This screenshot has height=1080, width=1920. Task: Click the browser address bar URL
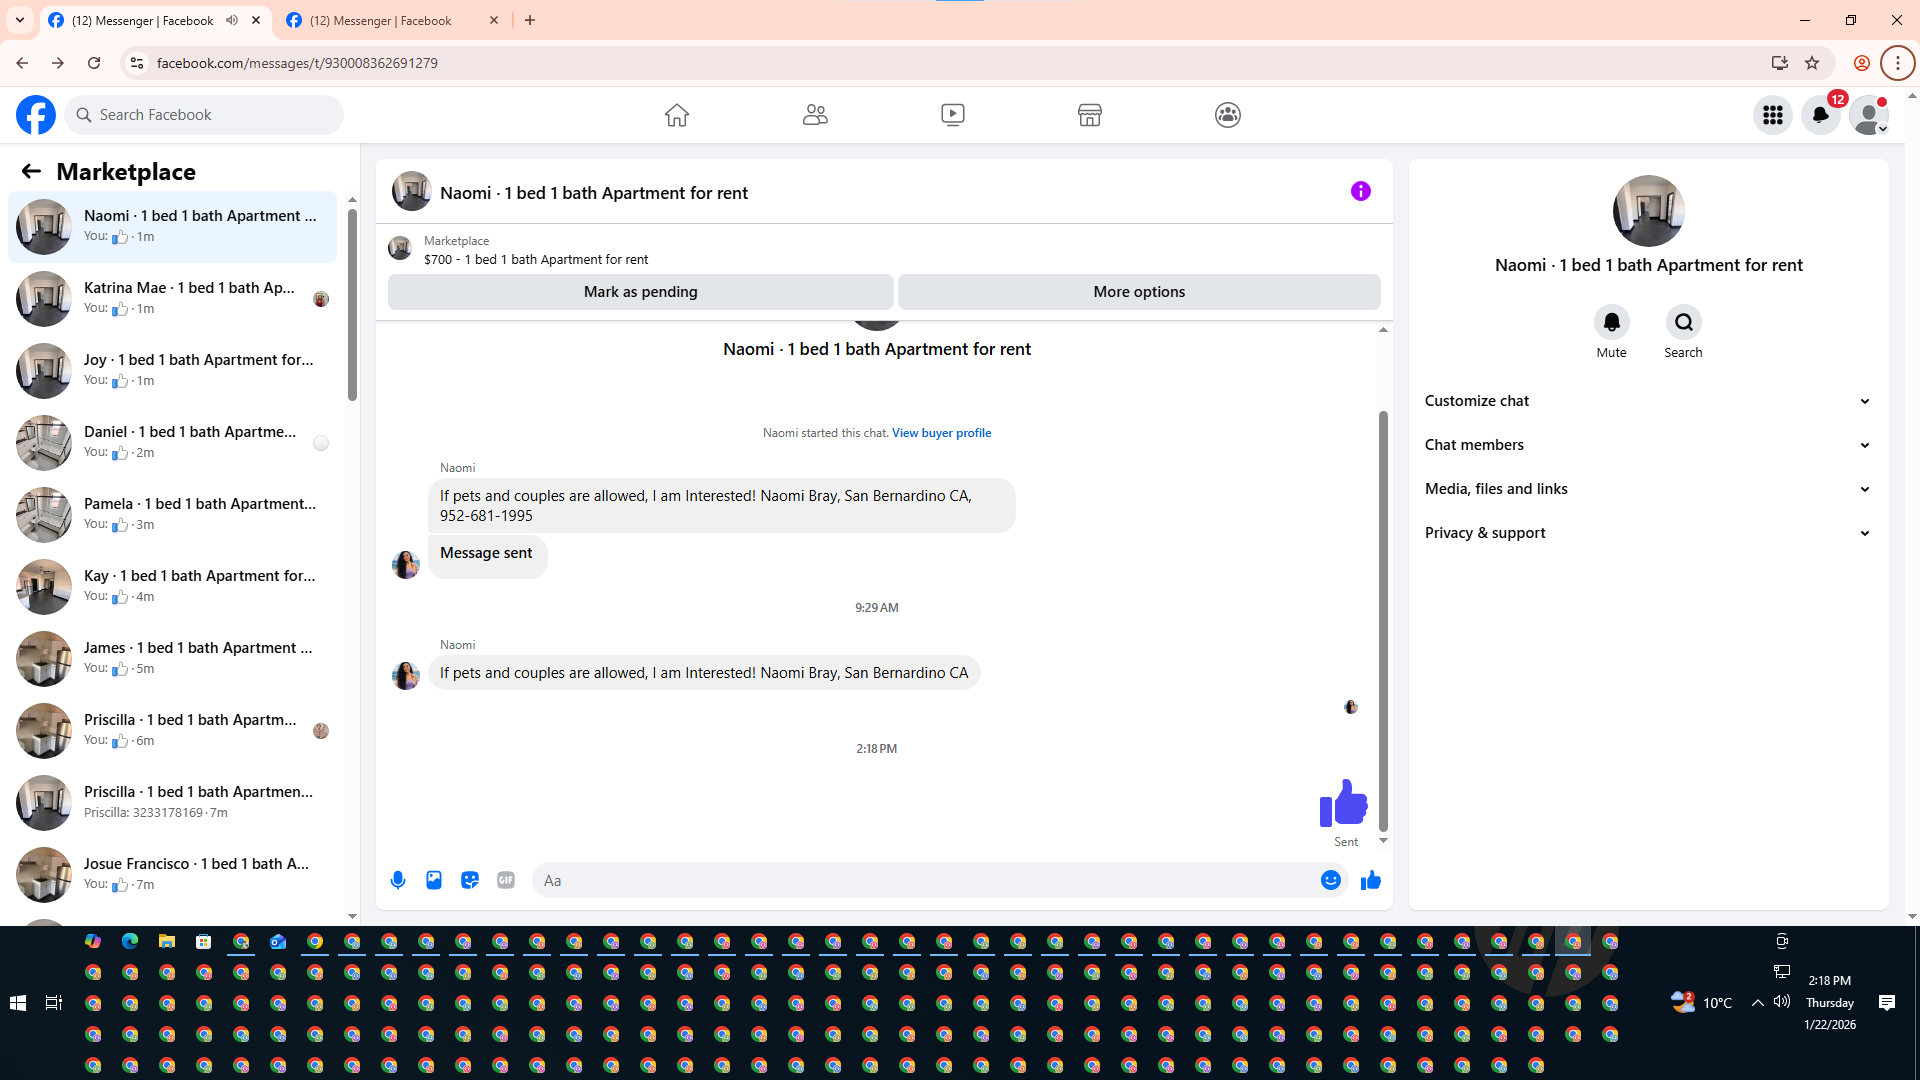click(x=297, y=63)
